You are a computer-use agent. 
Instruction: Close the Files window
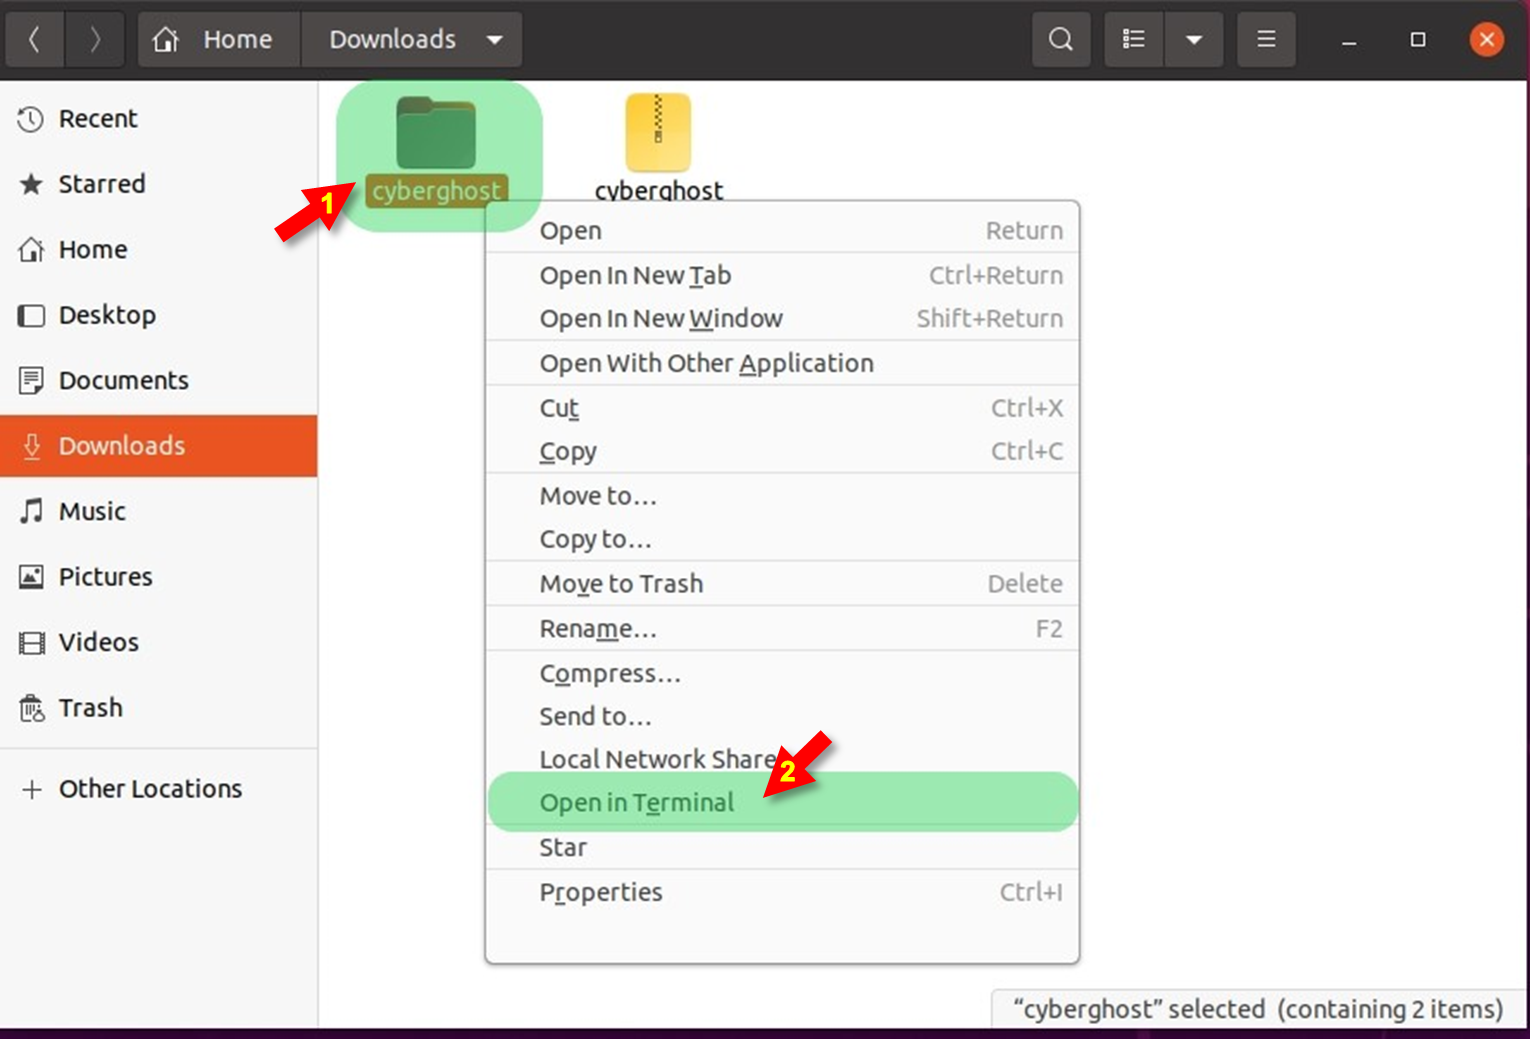coord(1487,40)
